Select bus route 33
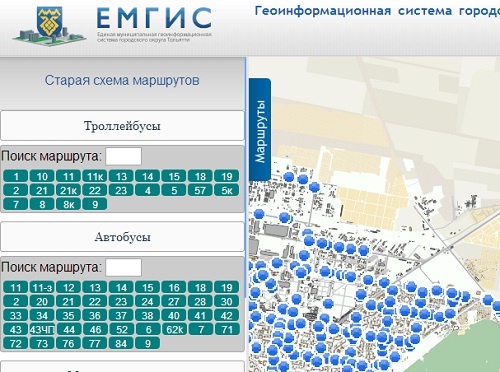 point(16,315)
